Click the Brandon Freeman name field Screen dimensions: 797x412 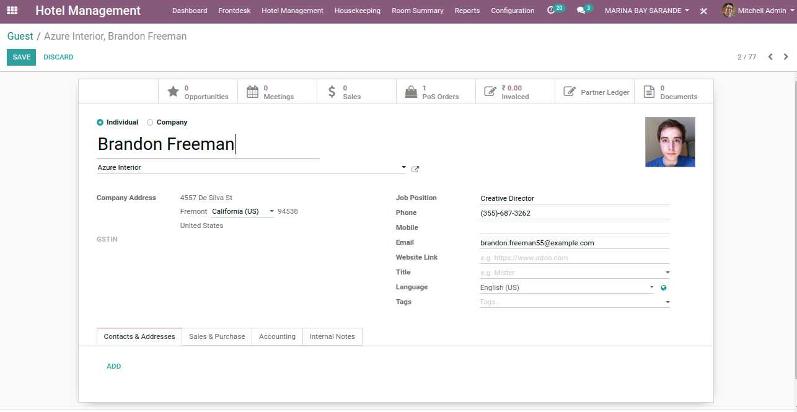pyautogui.click(x=208, y=144)
